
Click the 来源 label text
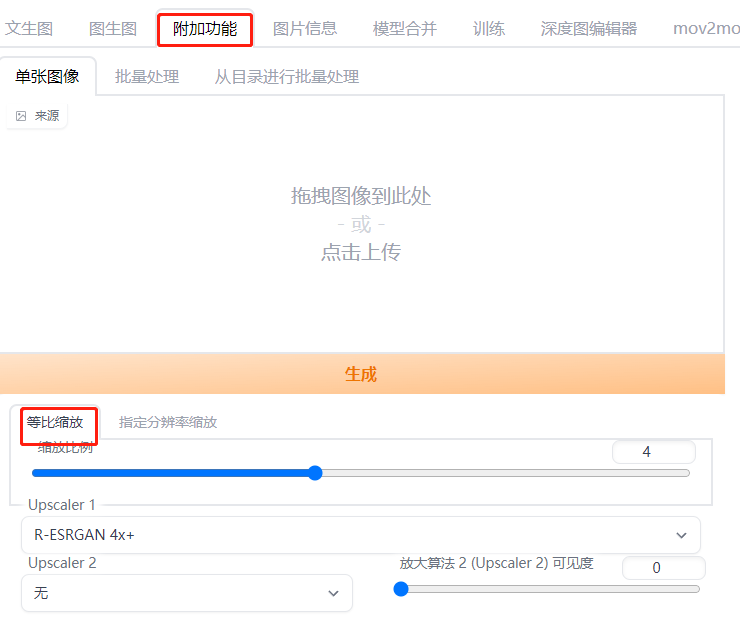(47, 116)
